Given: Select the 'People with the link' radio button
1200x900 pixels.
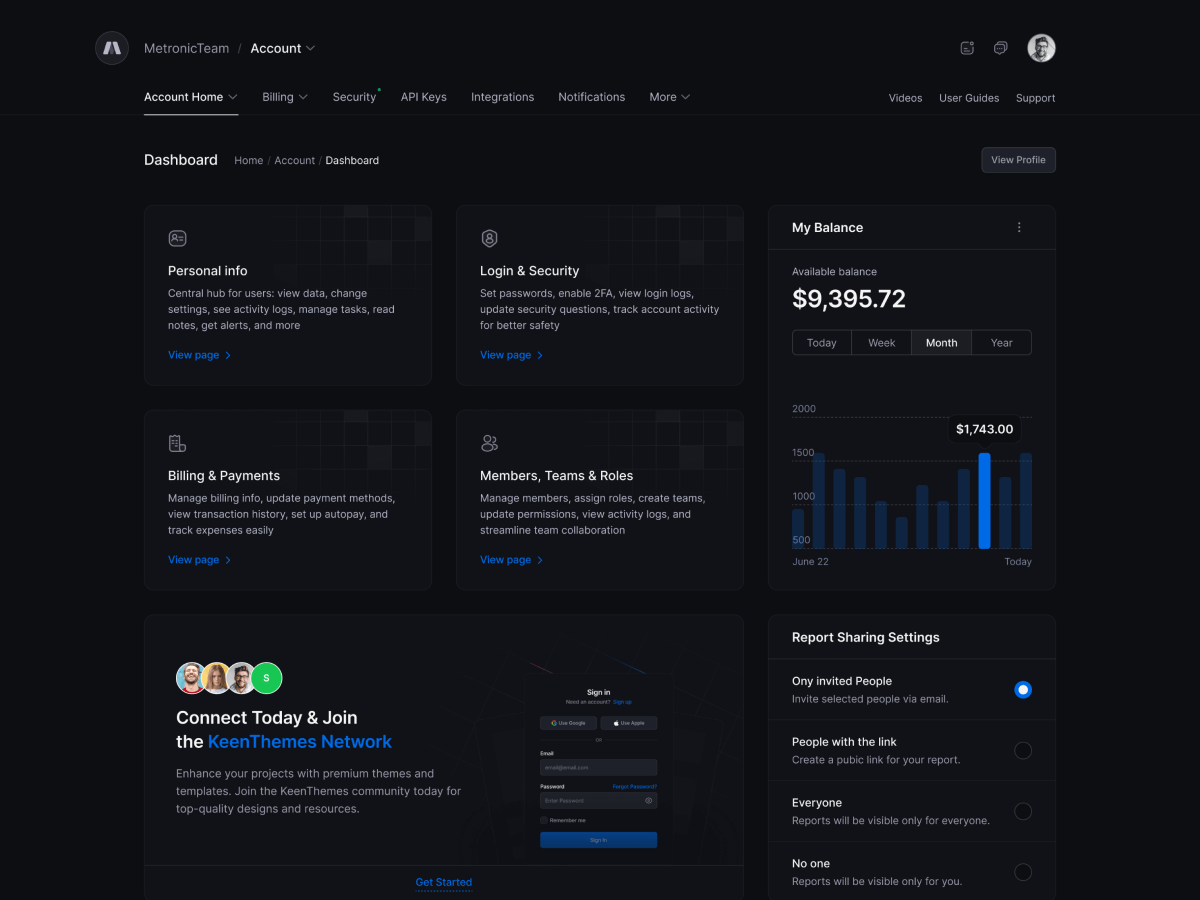Looking at the screenshot, I should (1022, 751).
